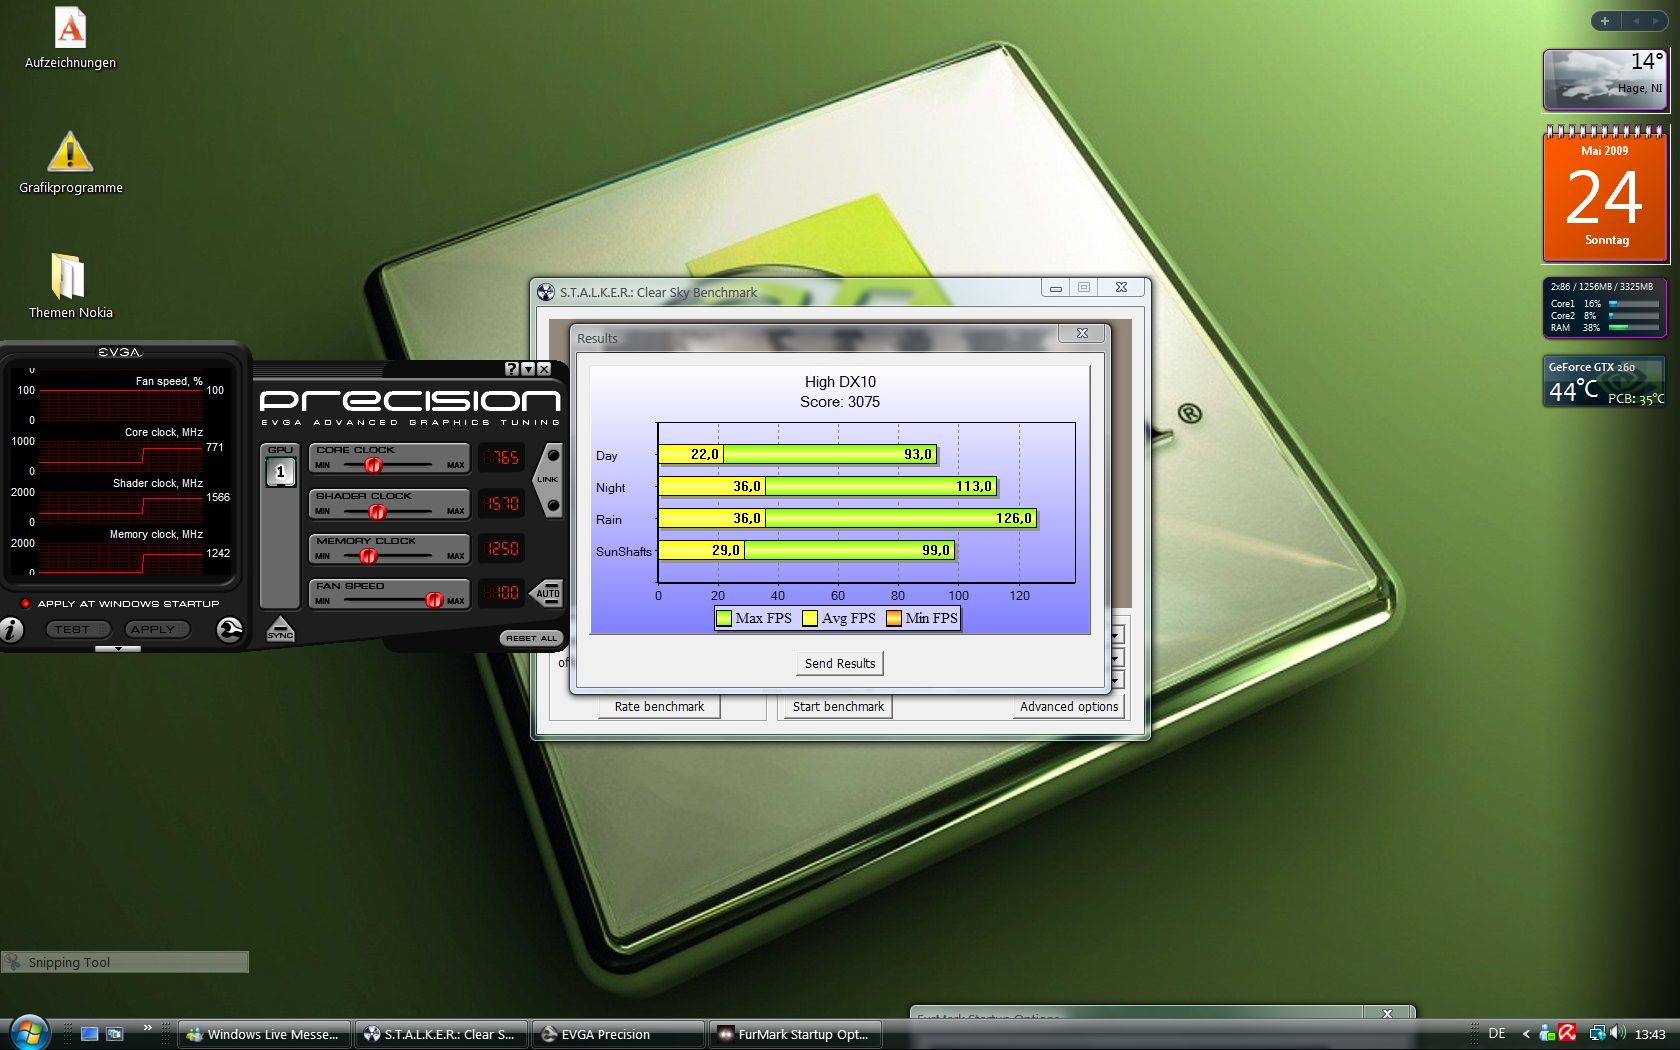Open the top benchmark dropdown arrow
Screen dimensions: 1680x1050
tap(1116, 635)
